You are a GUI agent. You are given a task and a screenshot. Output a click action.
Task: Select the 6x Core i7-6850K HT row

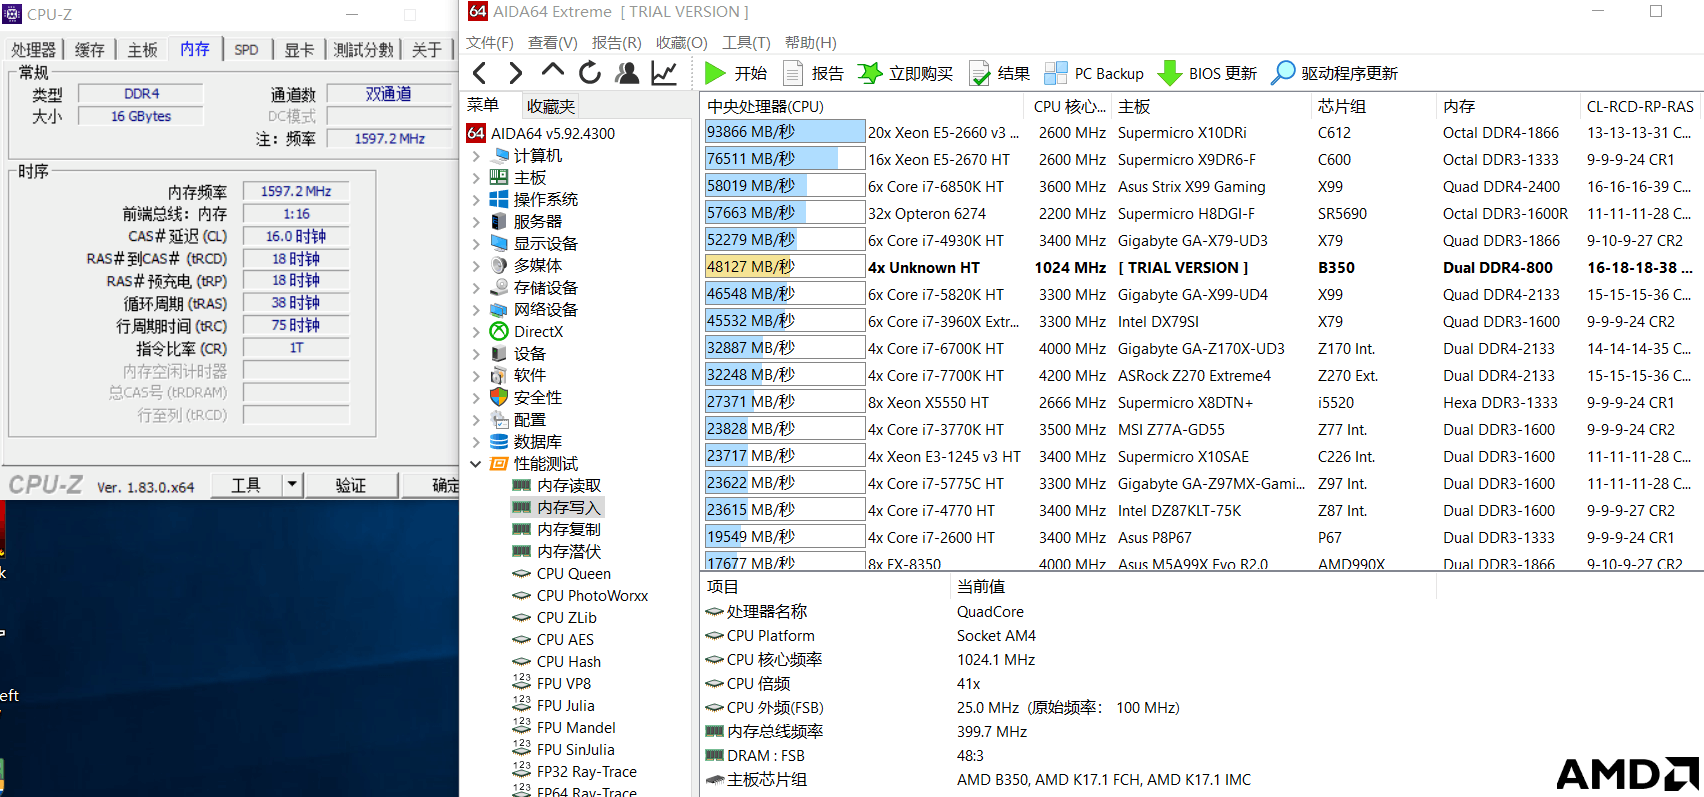[1200, 186]
